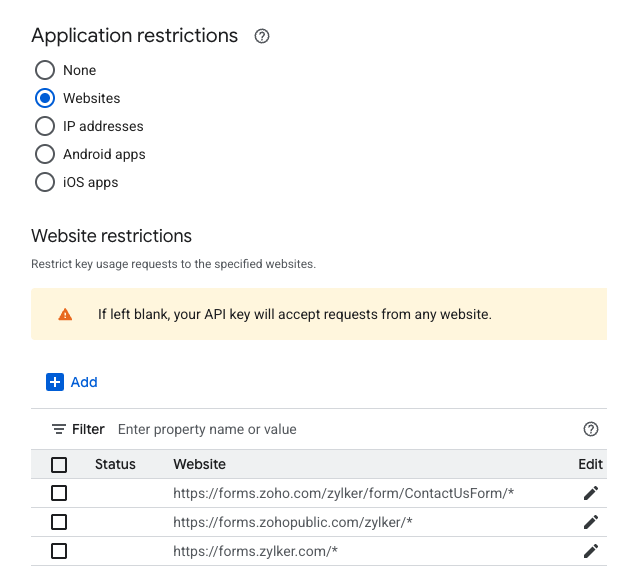Choose iOS apps restriction
The height and width of the screenshot is (587, 628).
44,182
